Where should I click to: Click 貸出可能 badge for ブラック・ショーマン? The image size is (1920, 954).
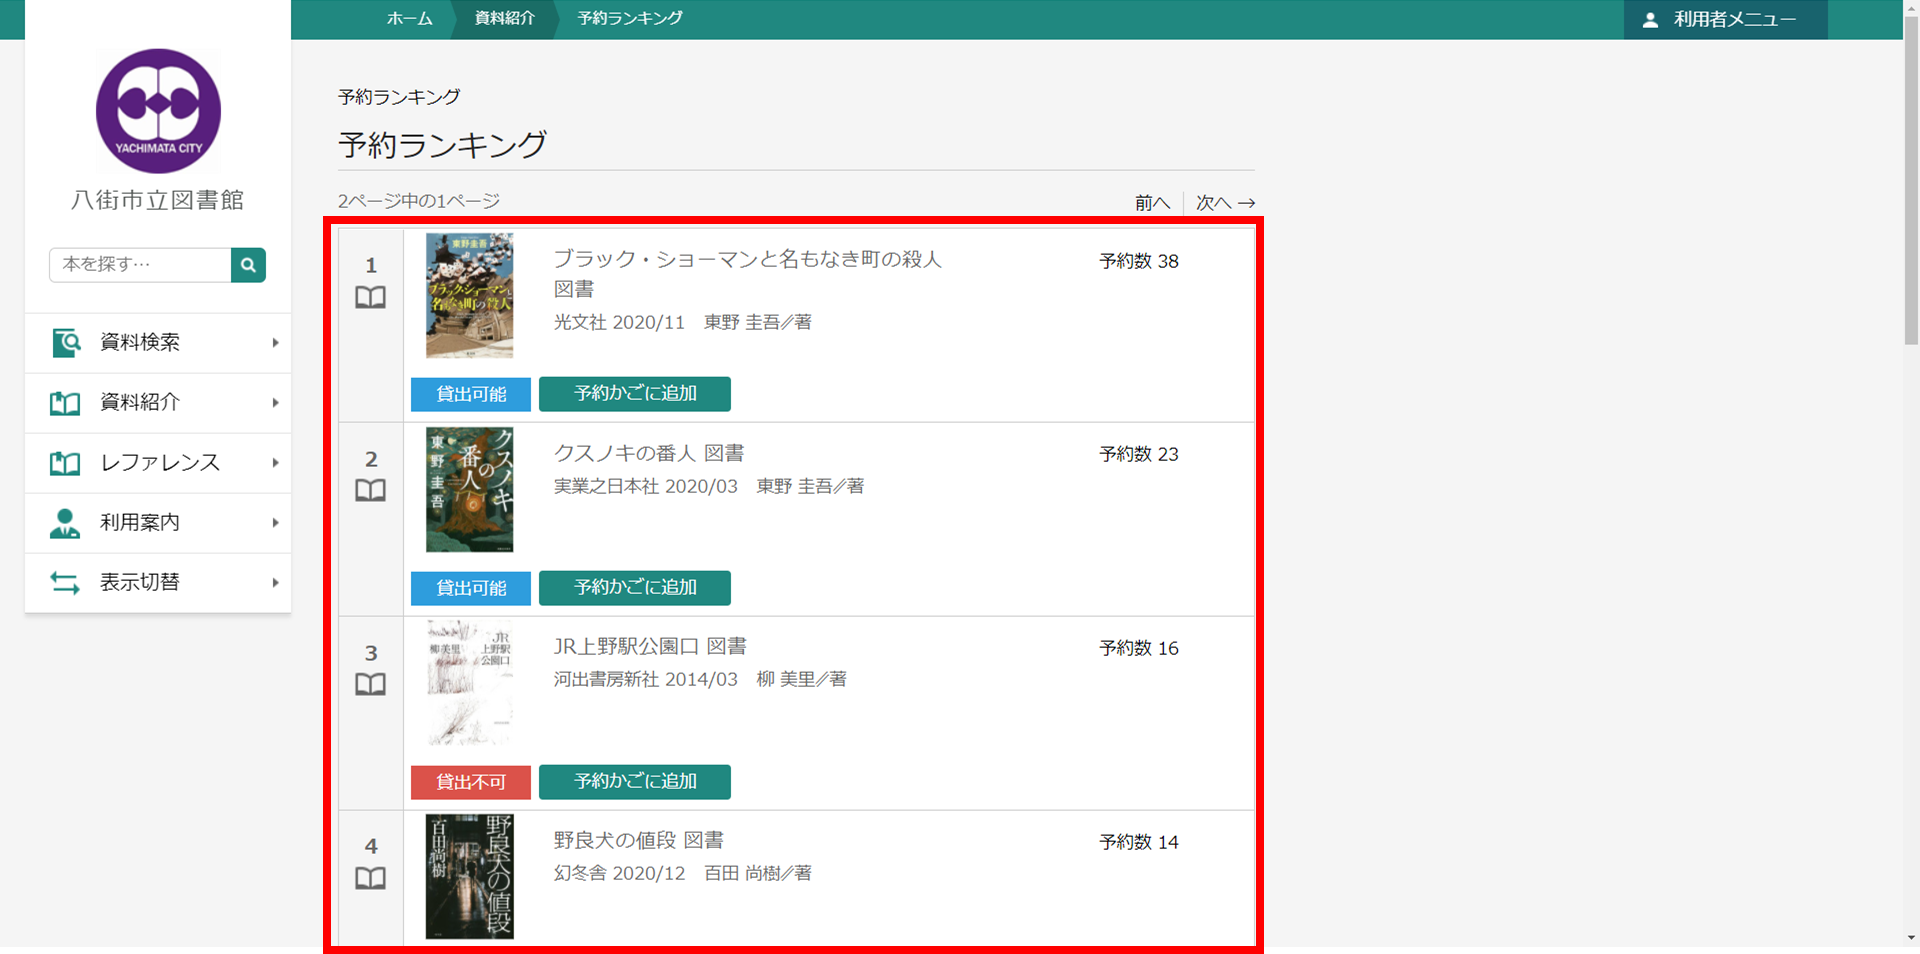click(x=471, y=394)
